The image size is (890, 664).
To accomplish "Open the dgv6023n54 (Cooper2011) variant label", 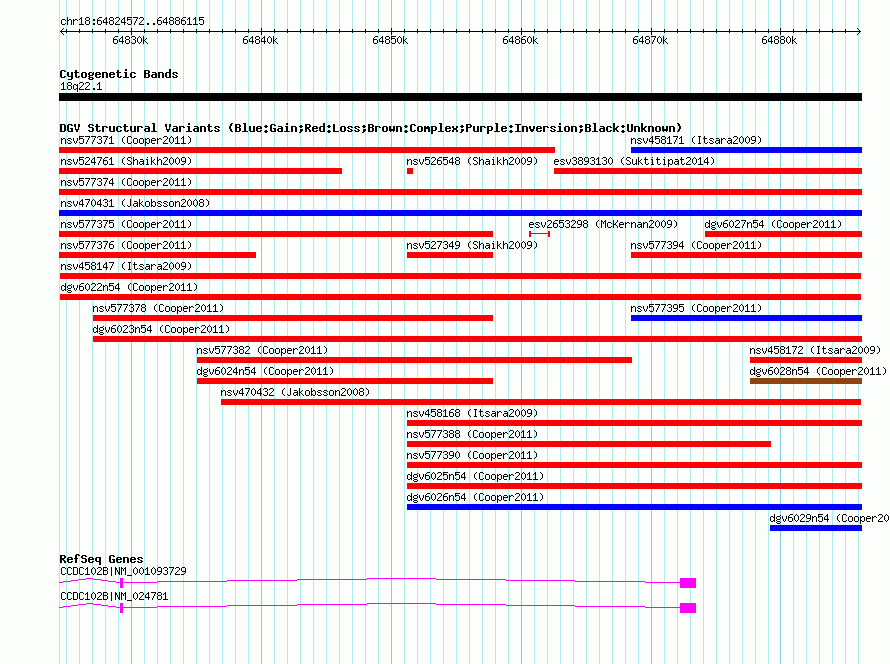I will coord(161,329).
